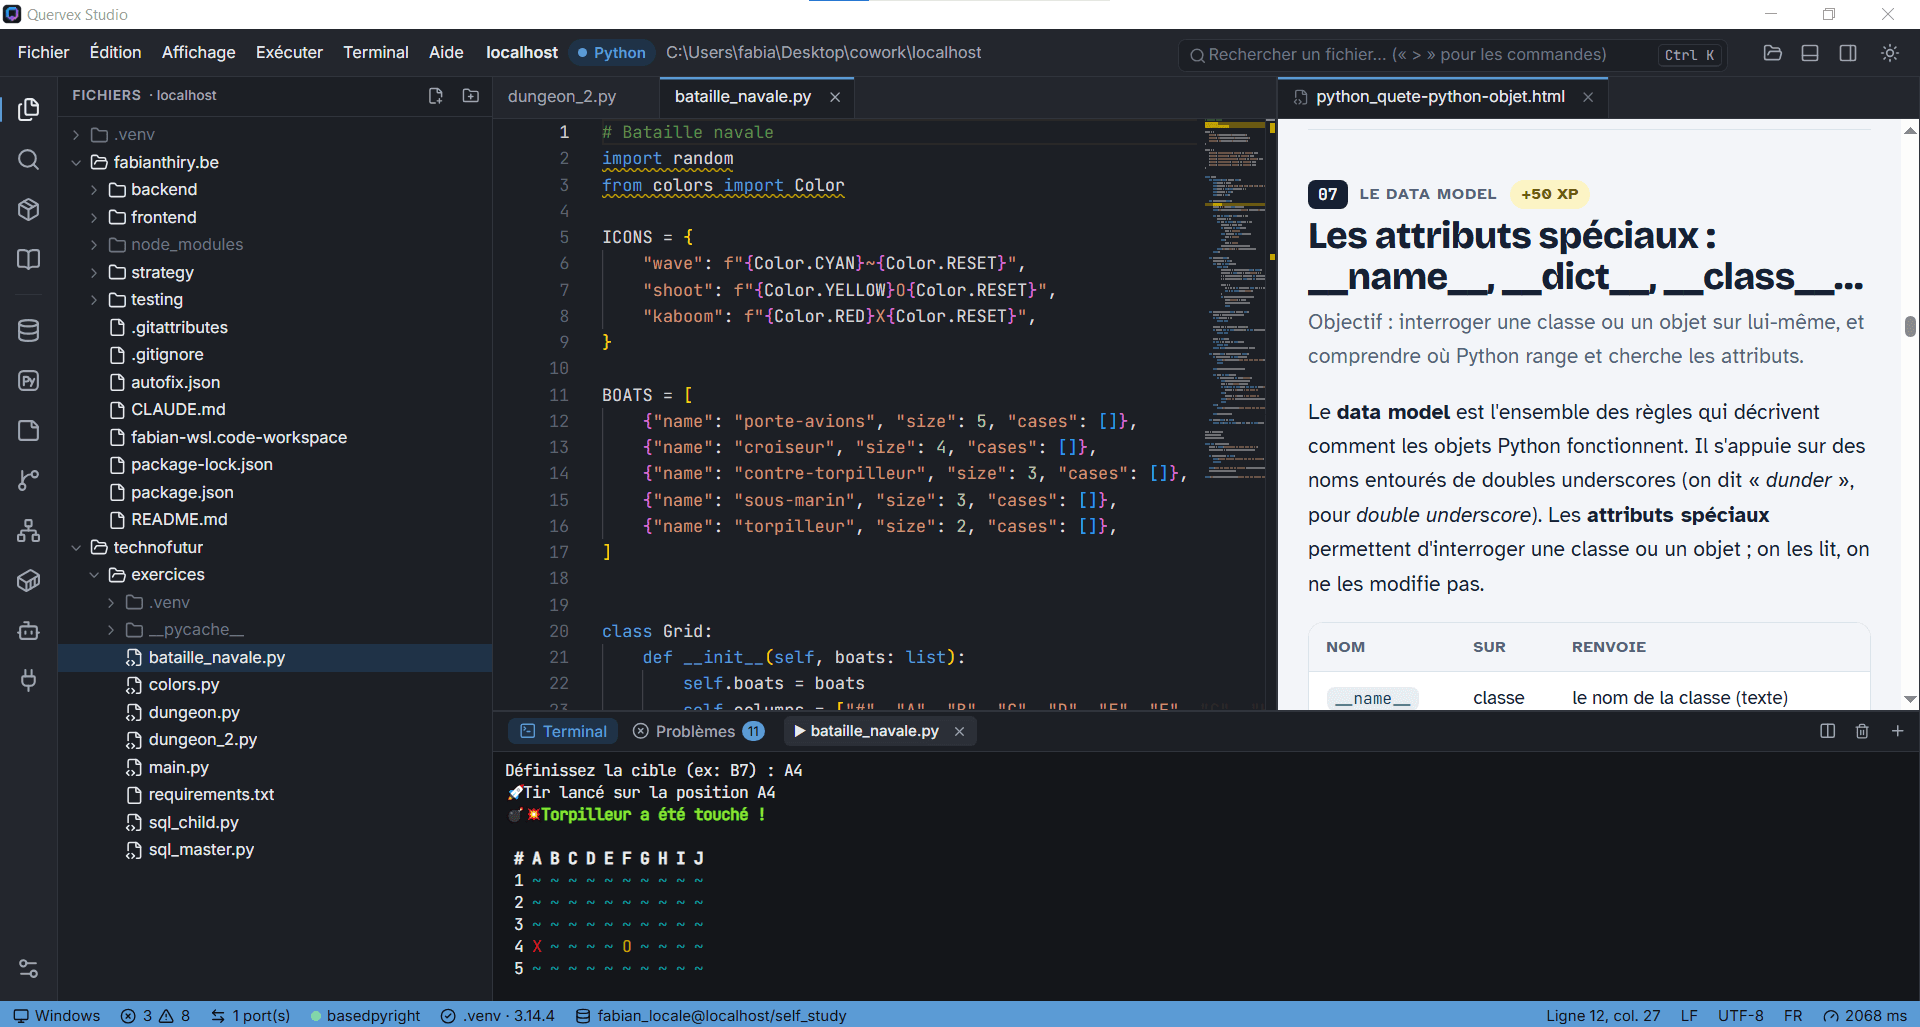
Task: Open colors.py in file tree
Action: click(x=183, y=685)
